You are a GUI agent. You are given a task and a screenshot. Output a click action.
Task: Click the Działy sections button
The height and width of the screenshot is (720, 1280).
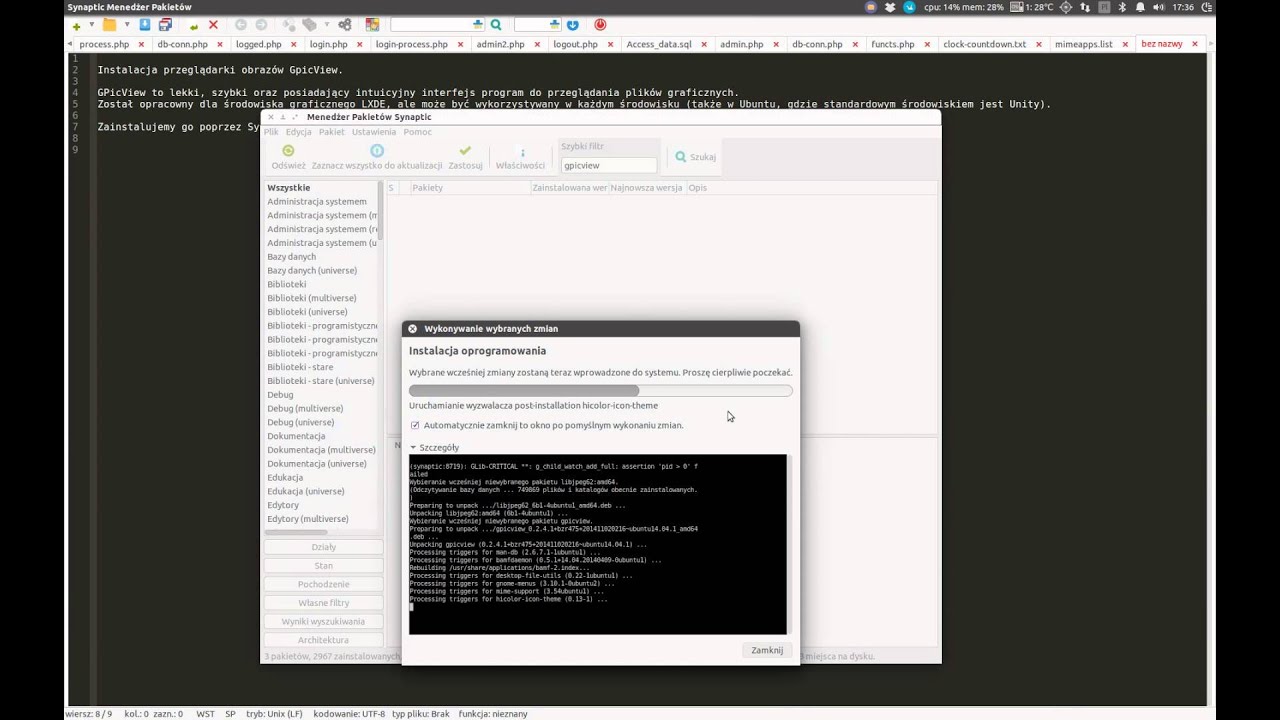coord(323,547)
